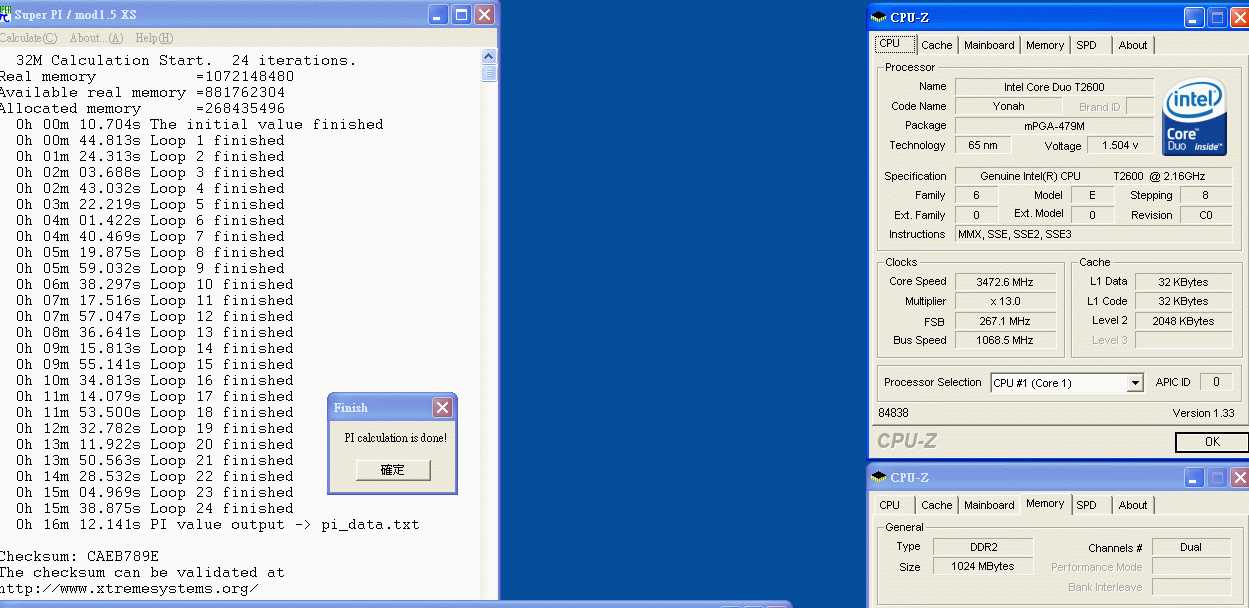Click the PI value output pi_data.txt line
1249x608 pixels.
217,524
